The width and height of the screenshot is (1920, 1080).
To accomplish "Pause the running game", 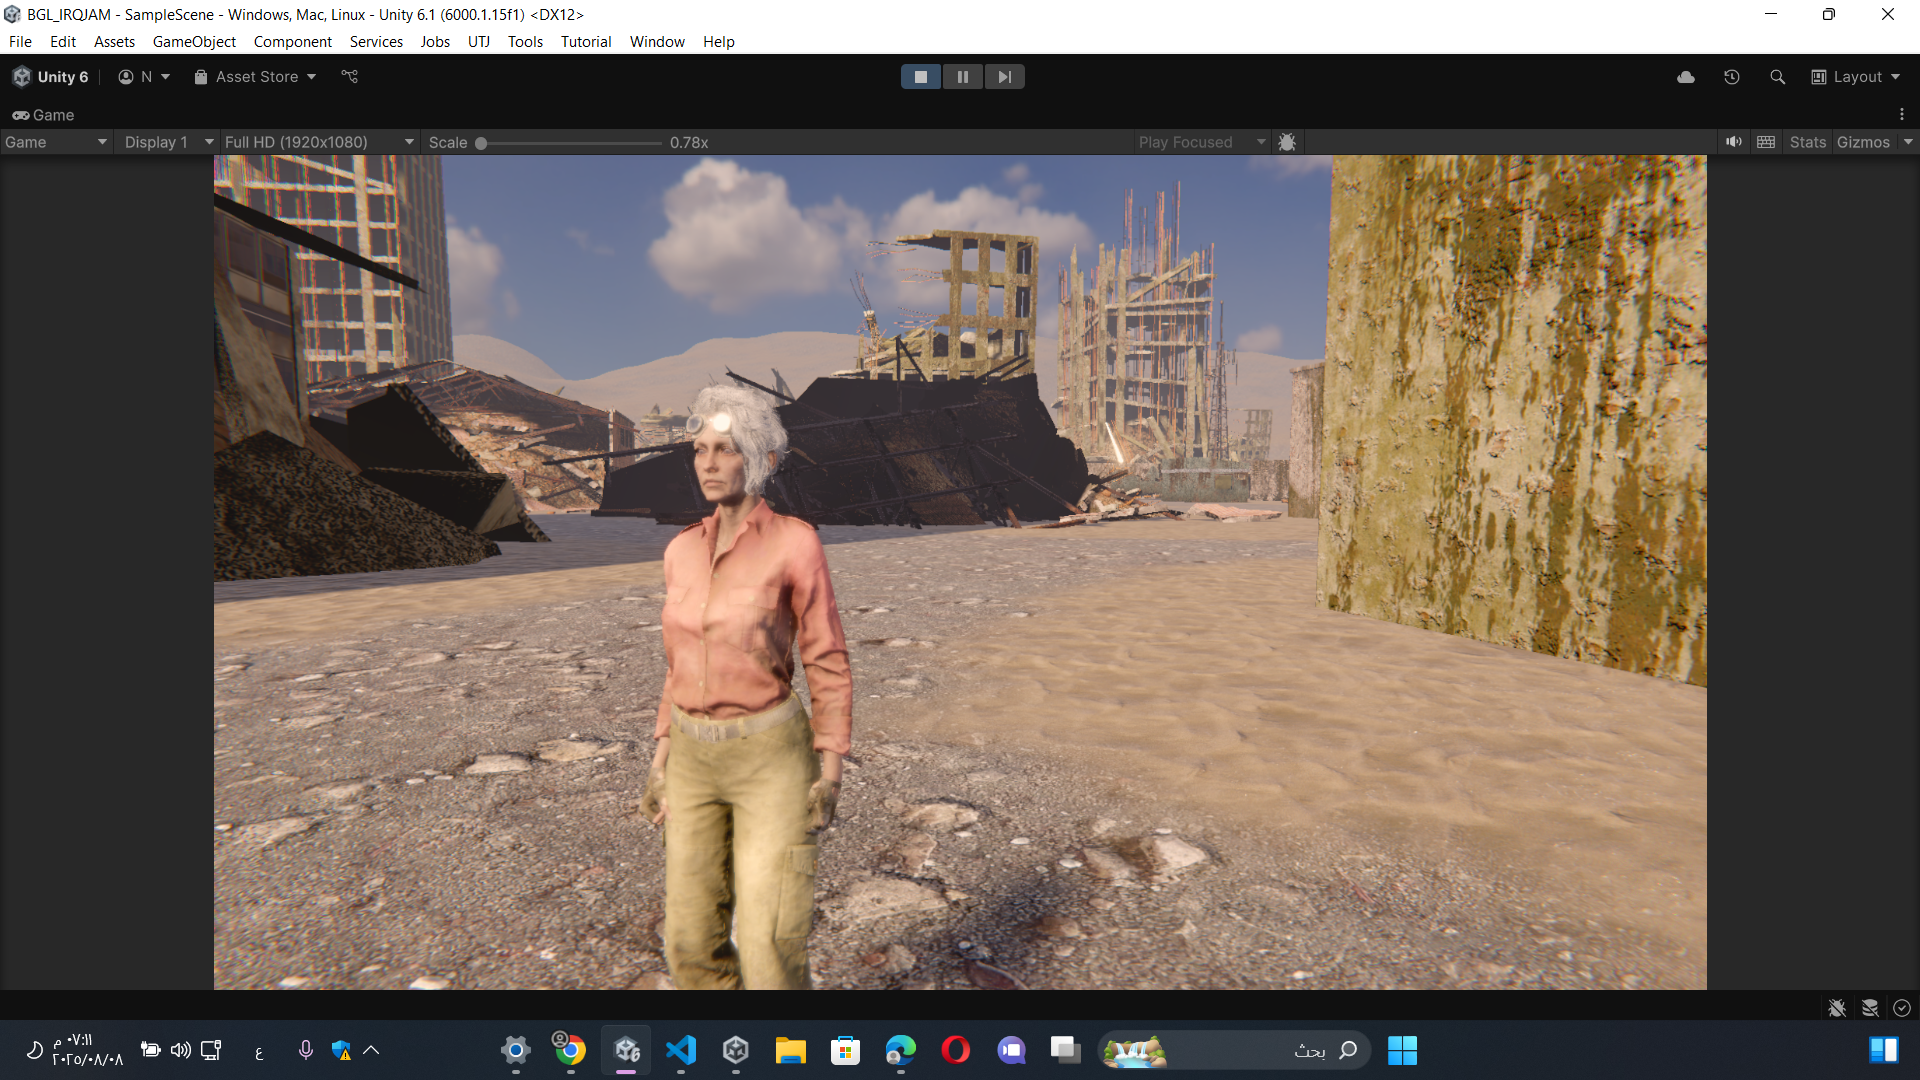I will [962, 77].
